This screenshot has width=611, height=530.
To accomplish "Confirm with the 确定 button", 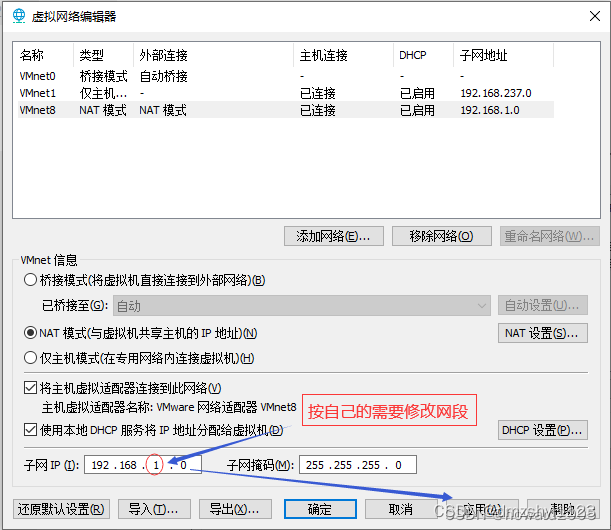I will (320, 509).
